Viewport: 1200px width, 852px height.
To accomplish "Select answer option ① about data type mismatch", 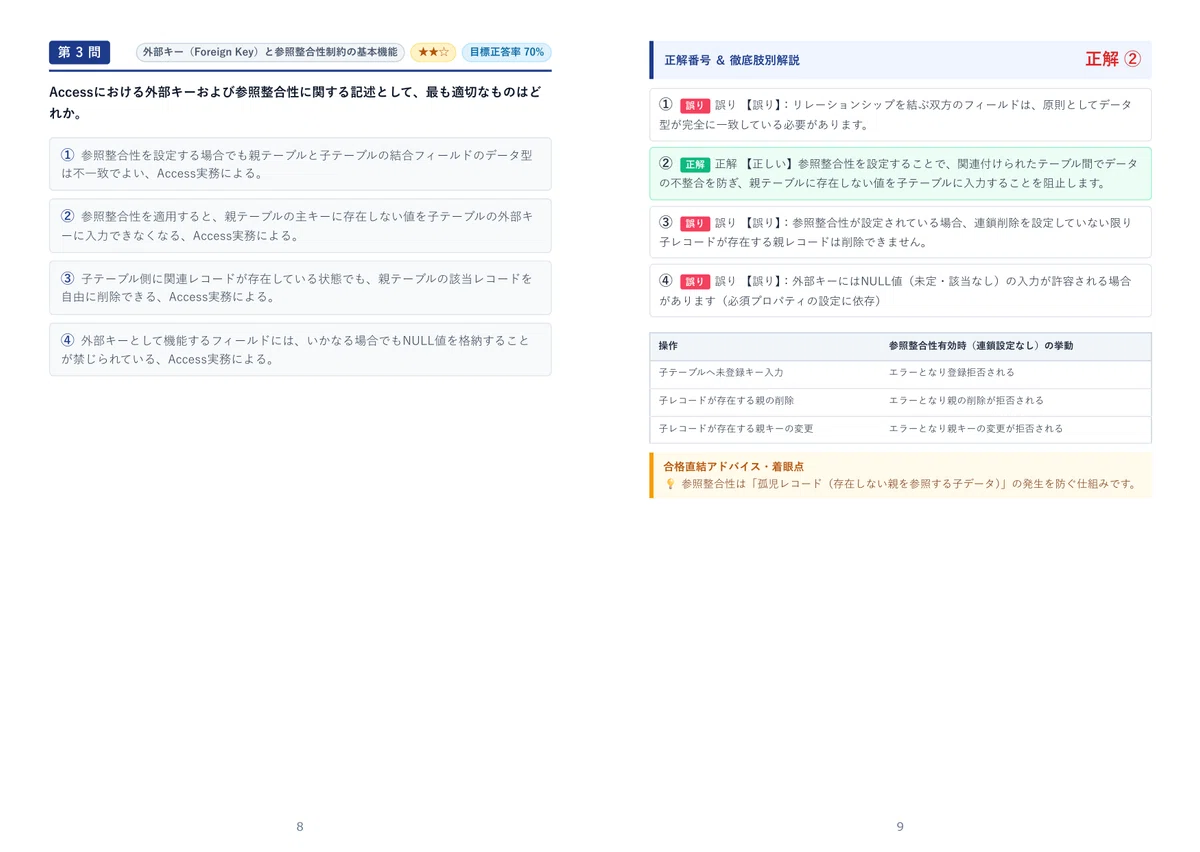I will pyautogui.click(x=300, y=164).
